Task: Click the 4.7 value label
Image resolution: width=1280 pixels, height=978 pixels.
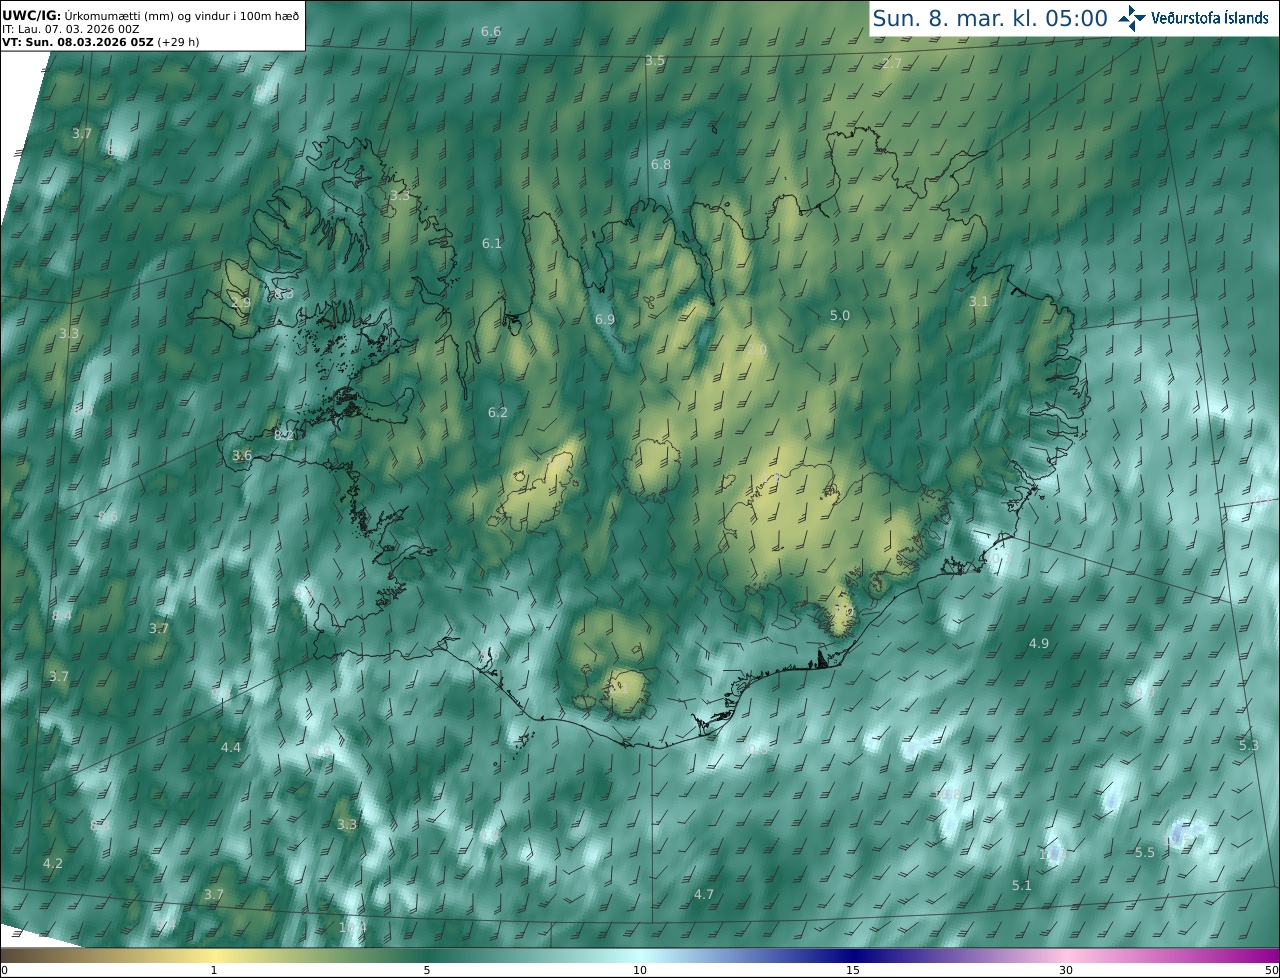Action: click(x=704, y=895)
